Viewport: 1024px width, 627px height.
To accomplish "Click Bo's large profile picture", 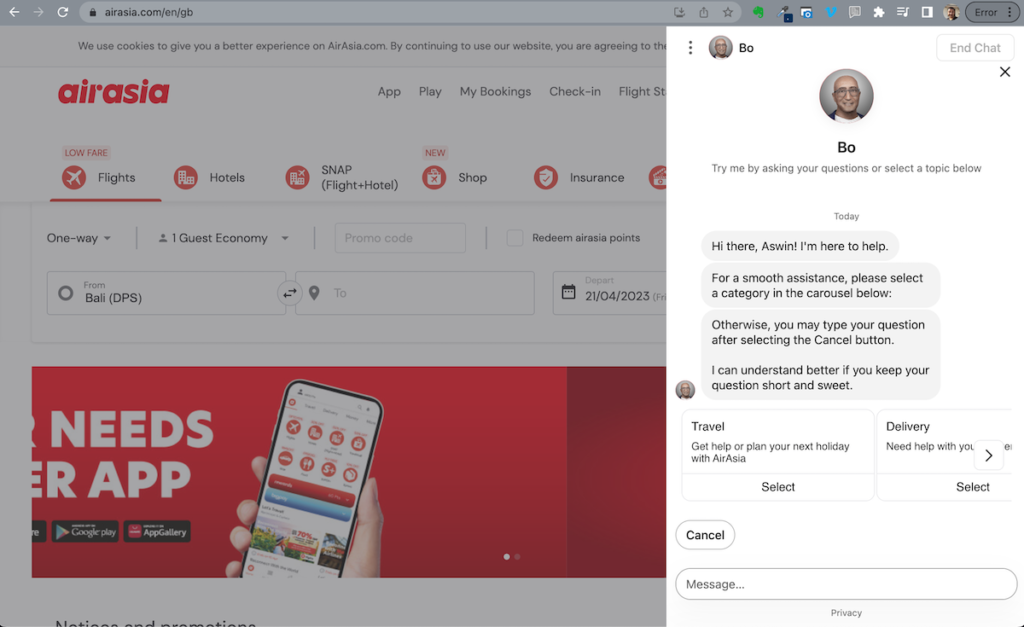I will click(x=846, y=96).
